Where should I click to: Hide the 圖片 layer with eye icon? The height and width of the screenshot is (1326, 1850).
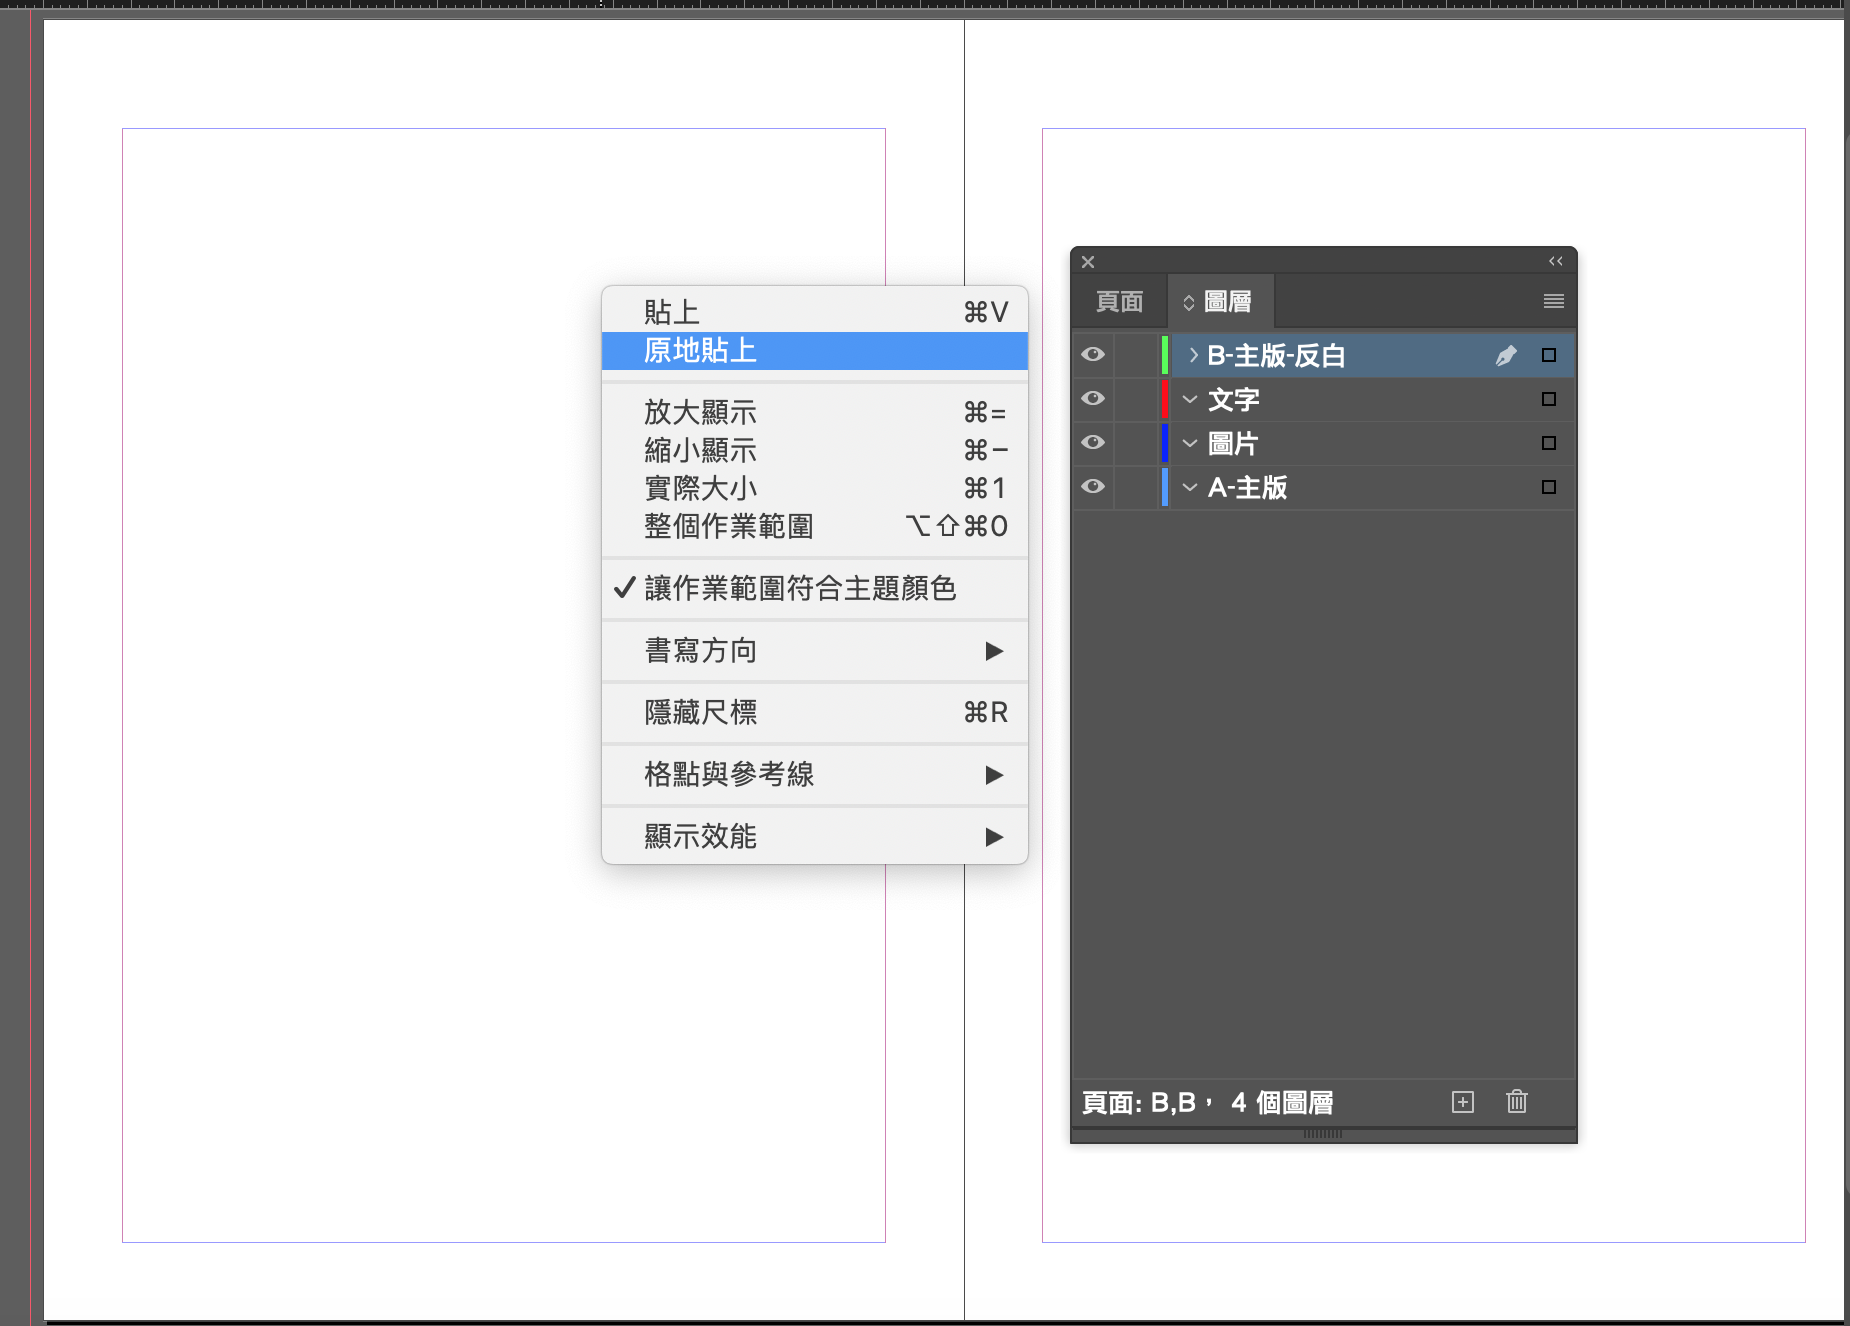pos(1093,443)
